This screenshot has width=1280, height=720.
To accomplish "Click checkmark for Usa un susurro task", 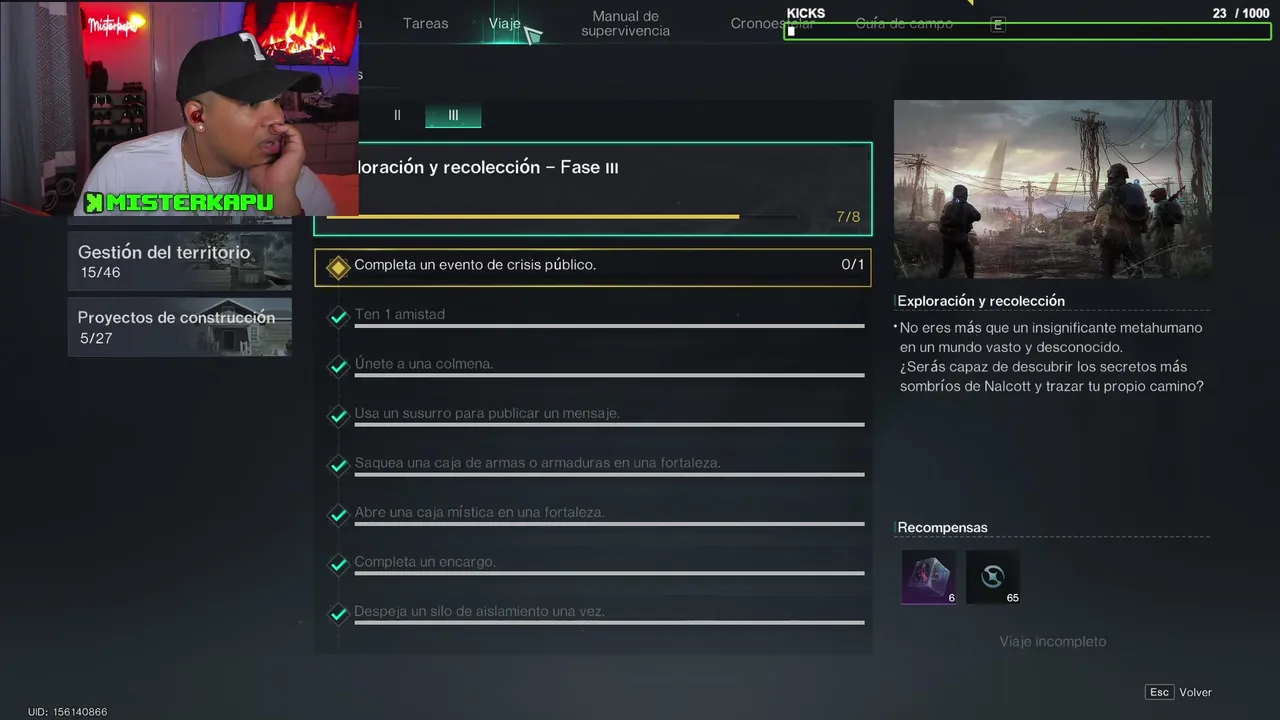I will pyautogui.click(x=338, y=416).
